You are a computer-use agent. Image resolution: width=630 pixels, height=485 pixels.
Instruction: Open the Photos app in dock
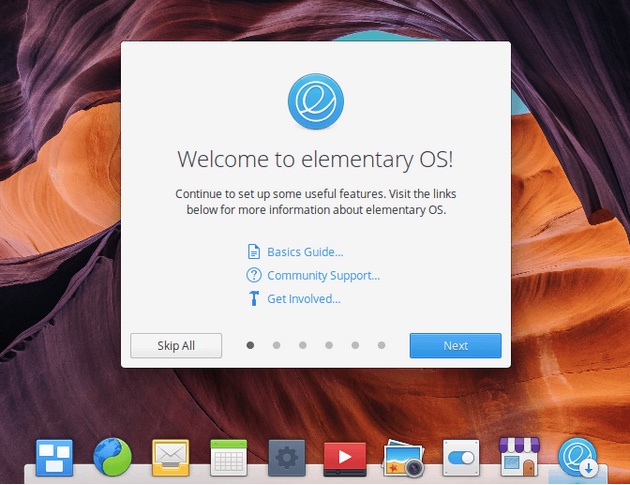403,458
